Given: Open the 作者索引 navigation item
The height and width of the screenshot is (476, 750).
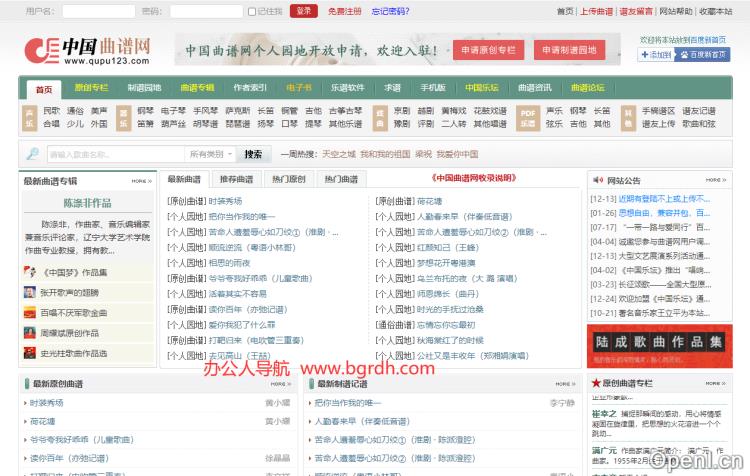Looking at the screenshot, I should (x=250, y=88).
